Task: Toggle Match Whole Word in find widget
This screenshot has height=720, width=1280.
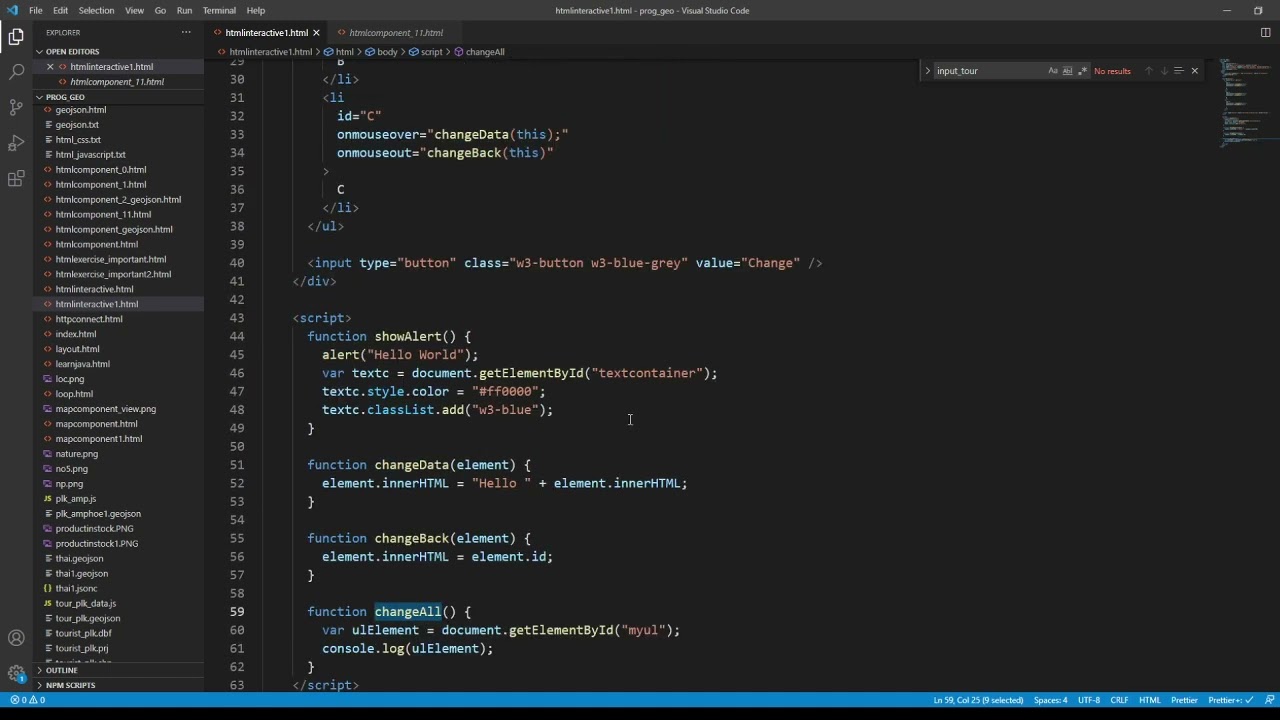Action: coord(1067,71)
